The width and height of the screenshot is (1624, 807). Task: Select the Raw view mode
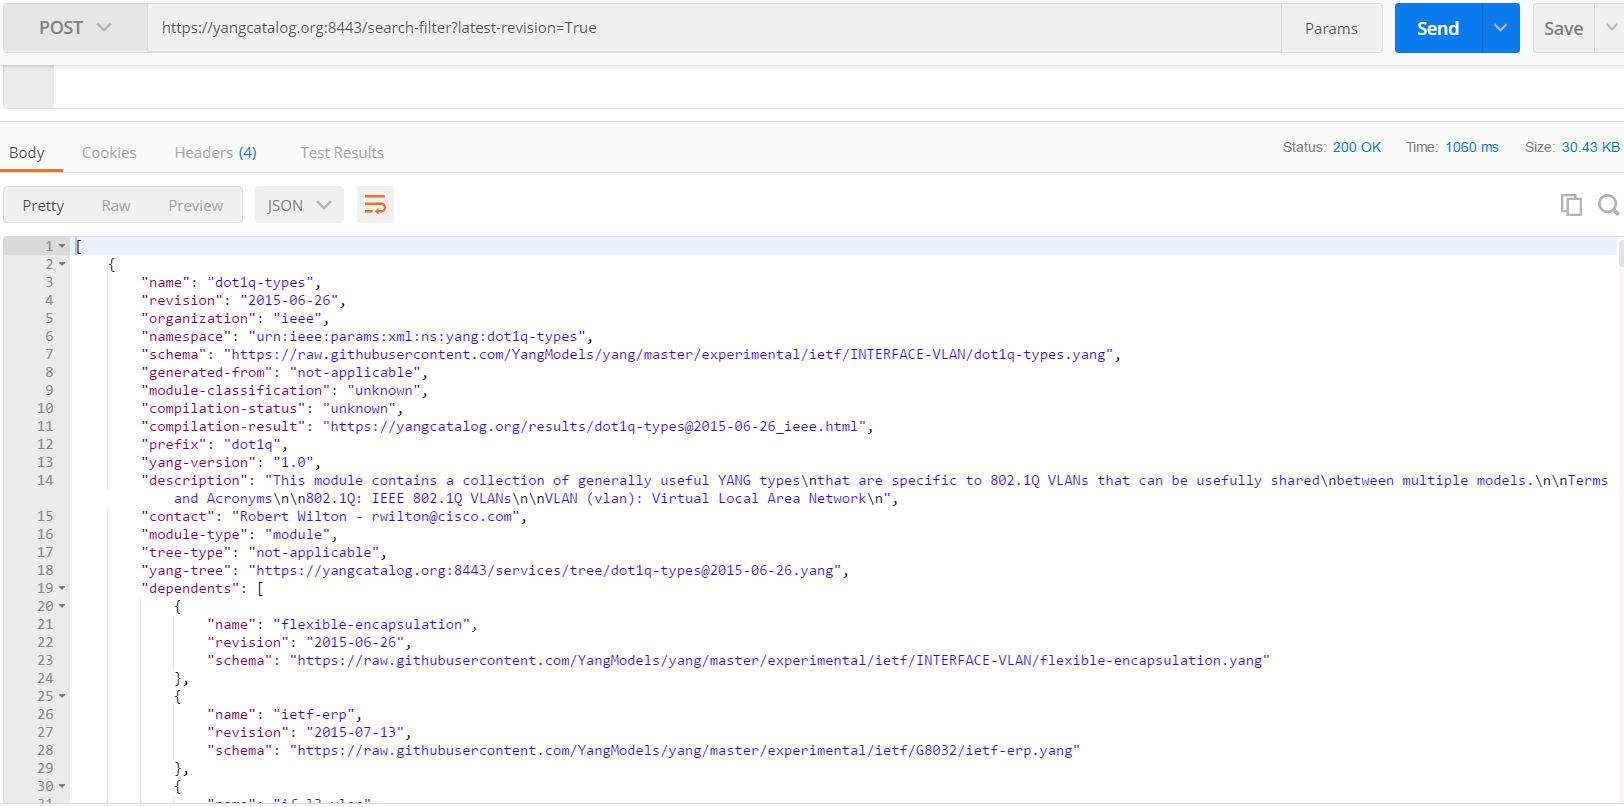click(116, 205)
